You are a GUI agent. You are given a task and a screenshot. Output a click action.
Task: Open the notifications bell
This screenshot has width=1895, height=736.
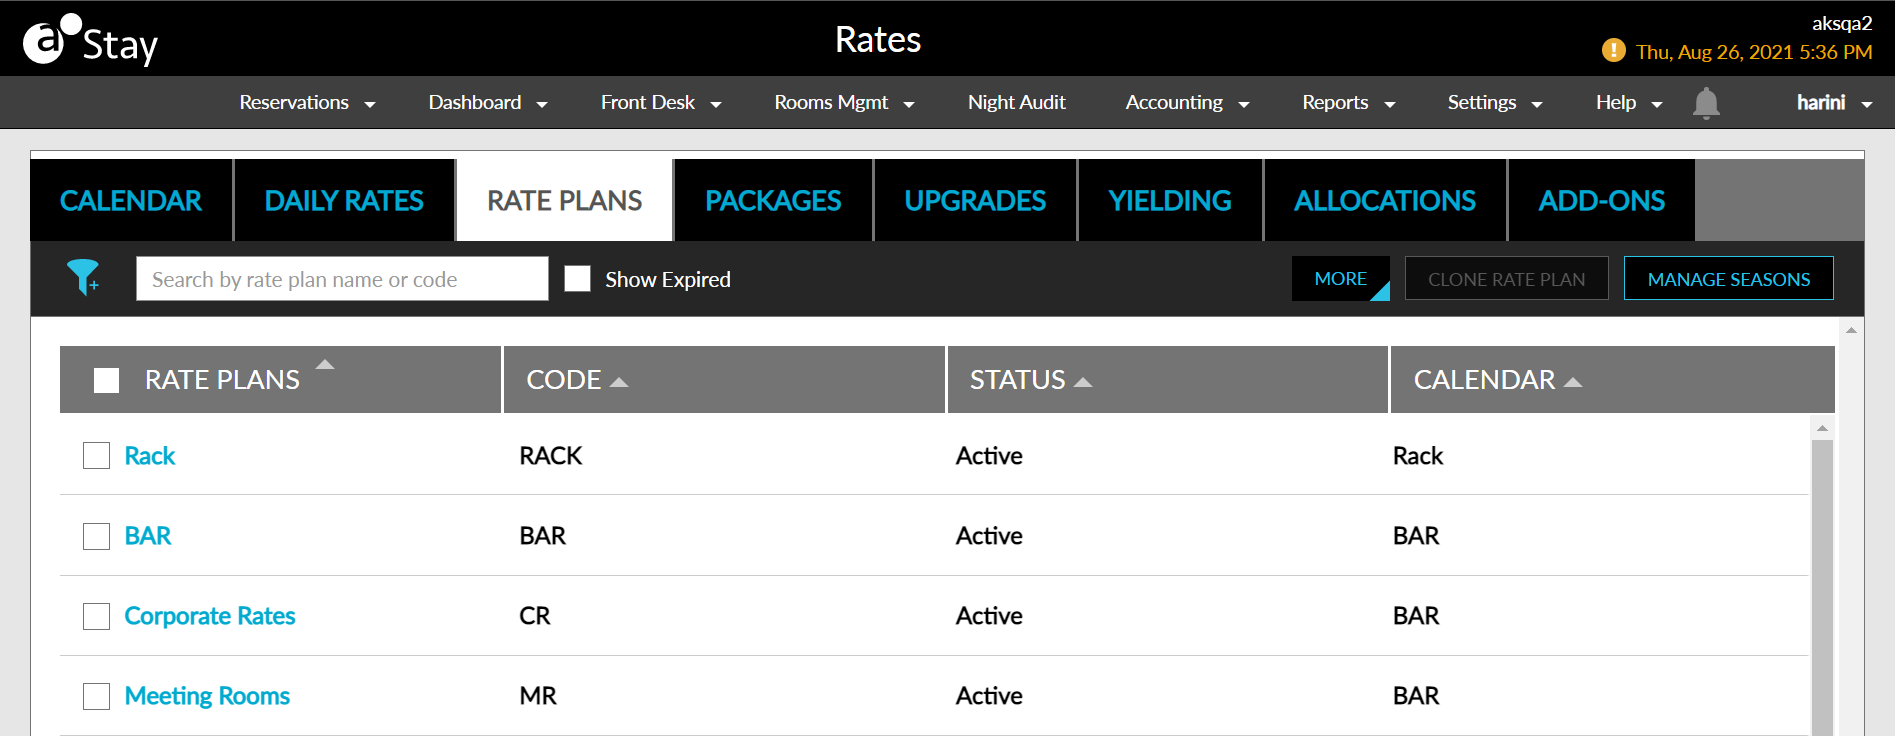[x=1706, y=103]
